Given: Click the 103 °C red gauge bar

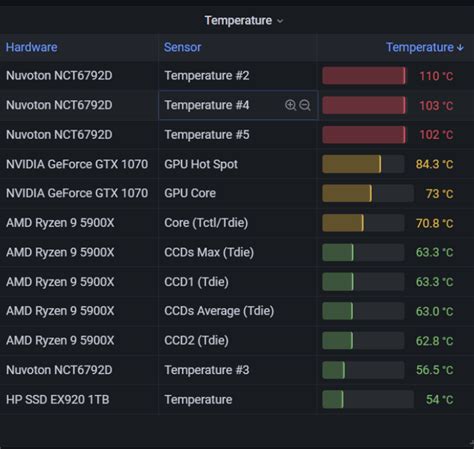Looking at the screenshot, I should point(364,105).
